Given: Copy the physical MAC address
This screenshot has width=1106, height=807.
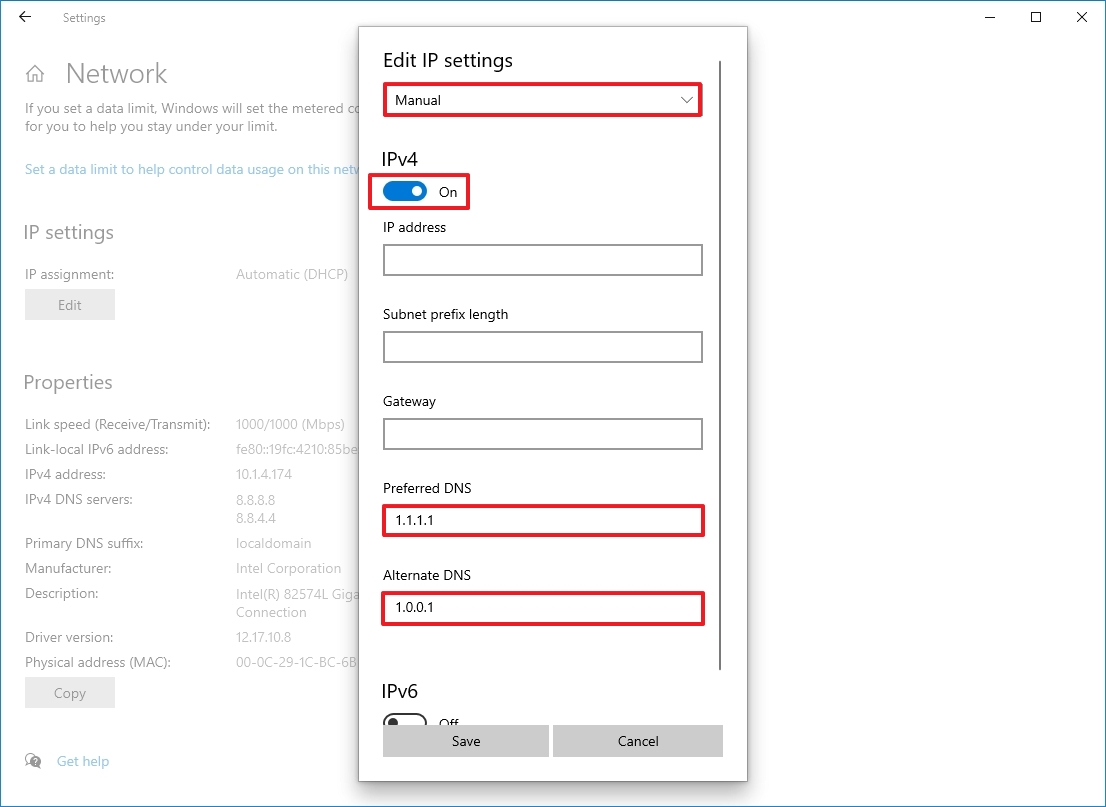Looking at the screenshot, I should pyautogui.click(x=69, y=692).
